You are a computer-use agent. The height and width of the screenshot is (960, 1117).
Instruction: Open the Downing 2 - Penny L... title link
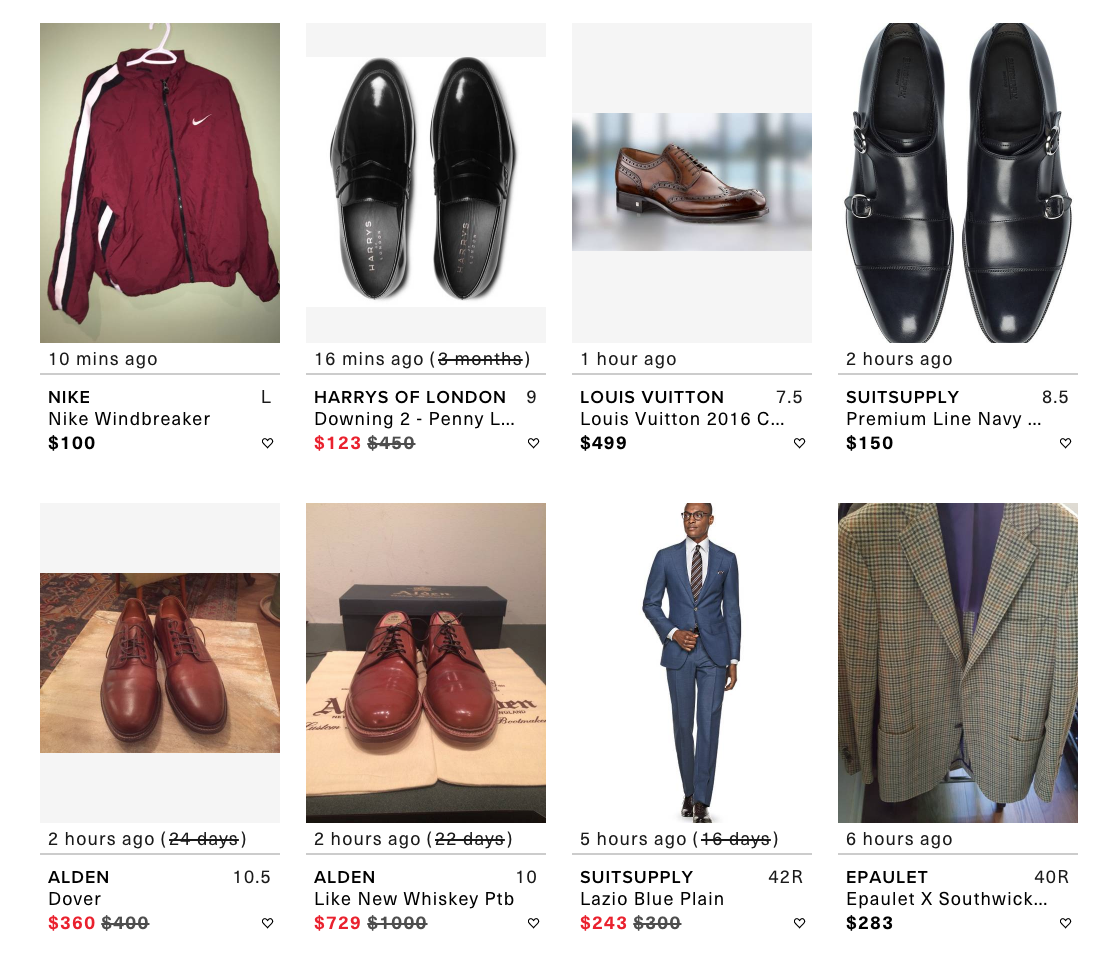411,419
